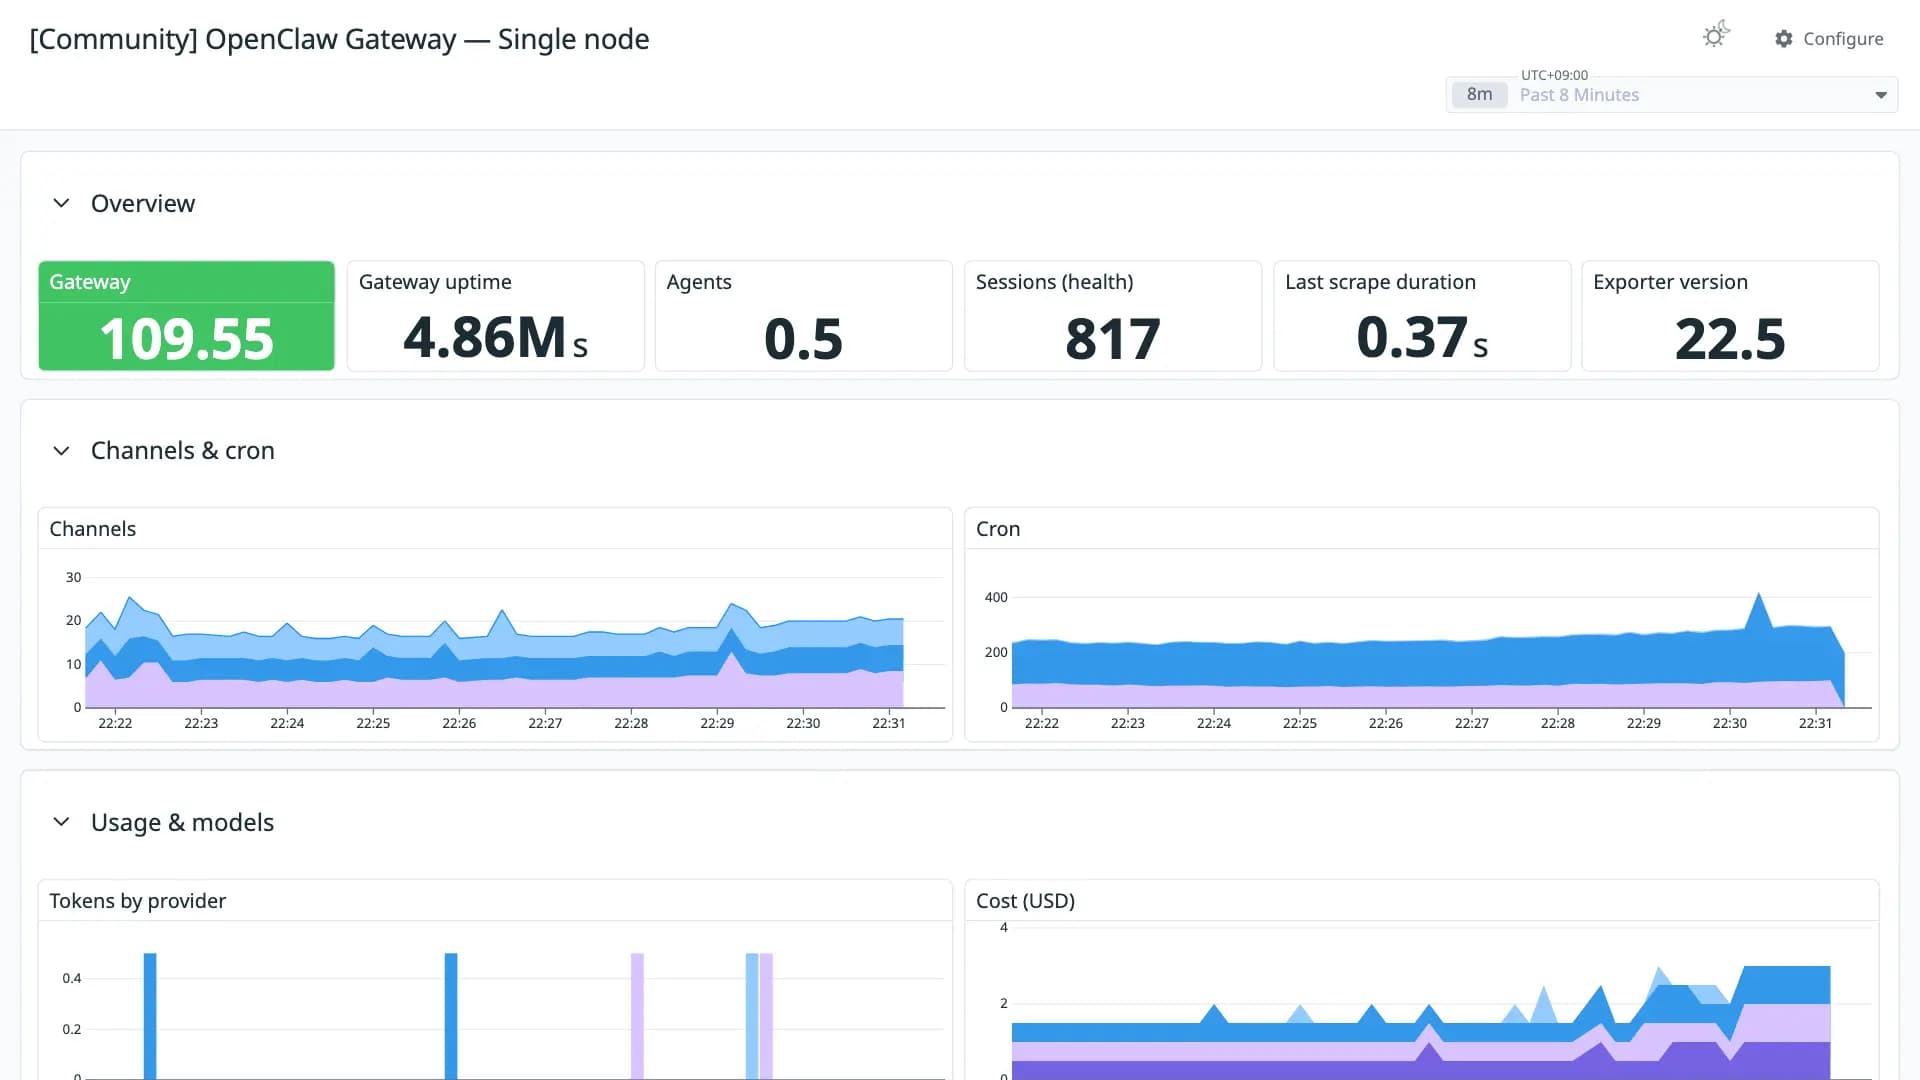
Task: Click the 8m time badge
Action: [1479, 95]
